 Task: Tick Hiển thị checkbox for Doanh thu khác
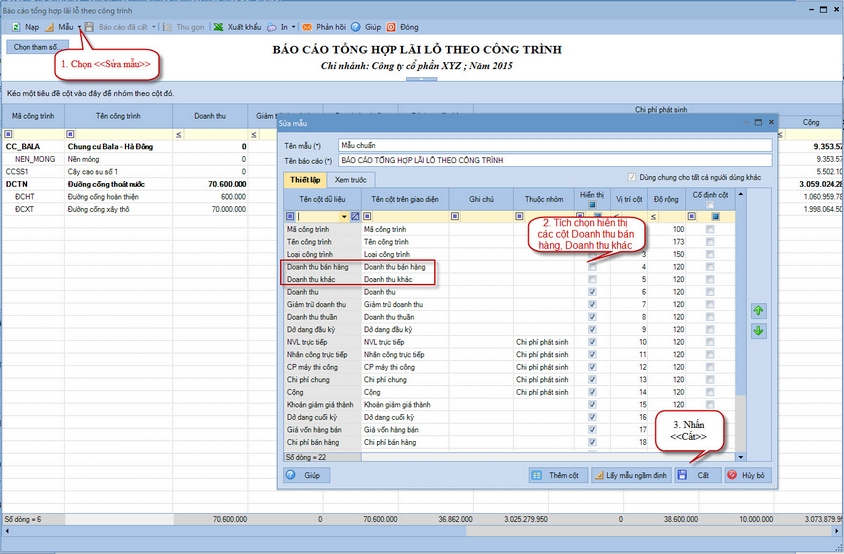coord(592,279)
